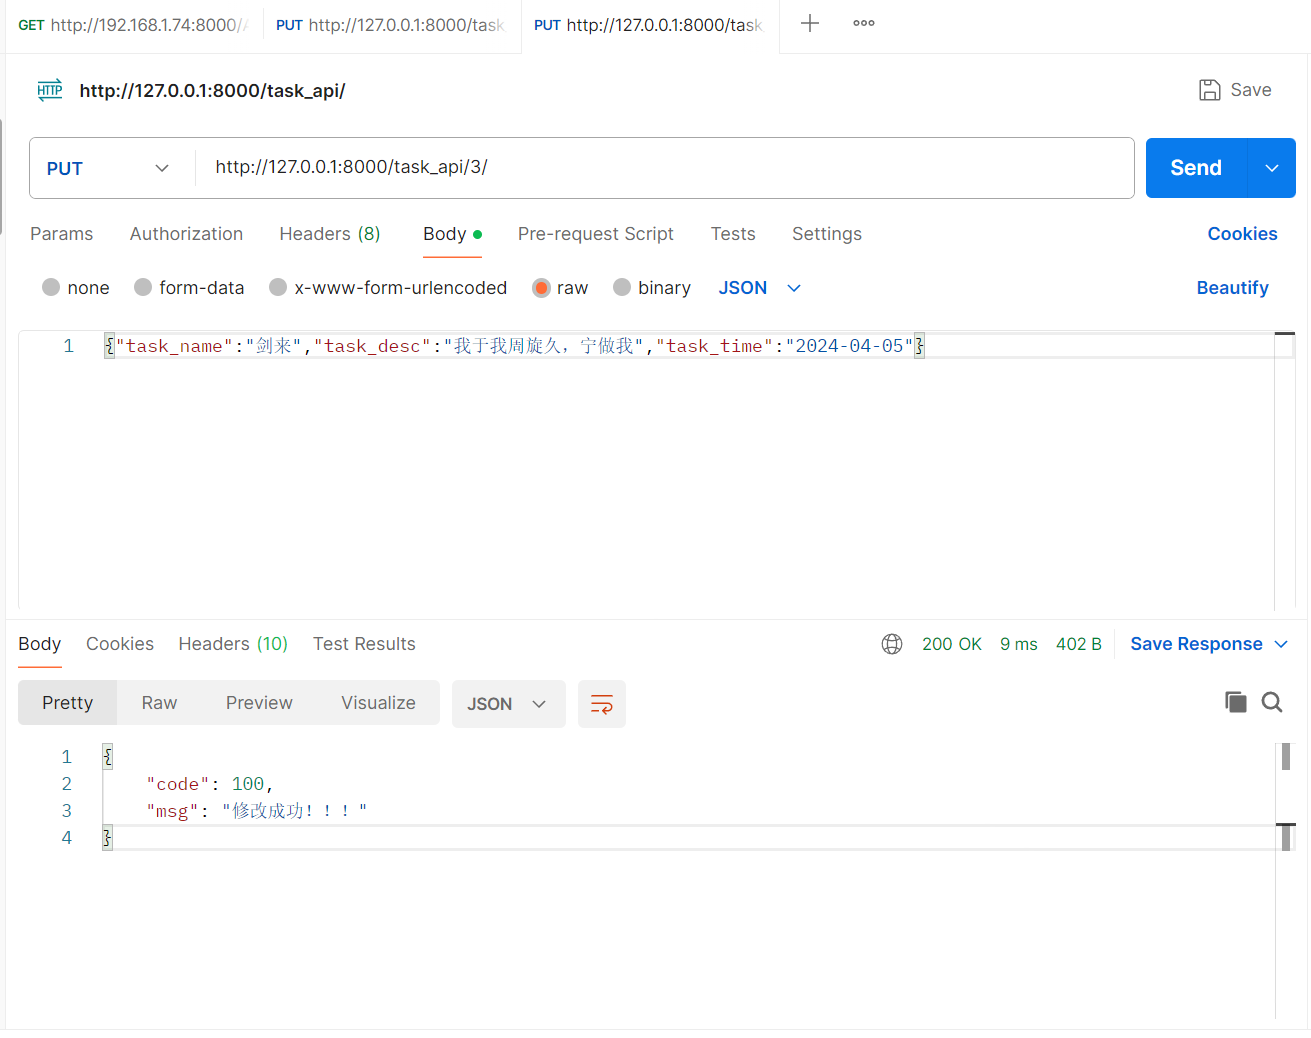Image resolution: width=1311 pixels, height=1038 pixels.
Task: Click into the request body editor line 1
Action: (x=688, y=346)
